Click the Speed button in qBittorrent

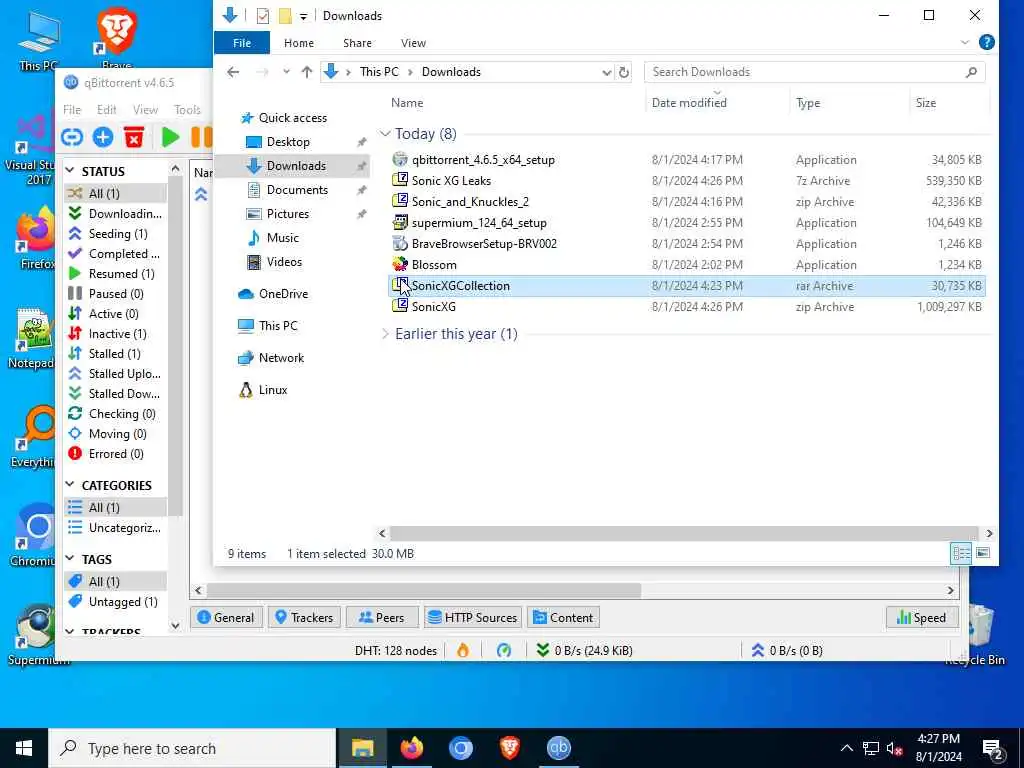coord(921,618)
